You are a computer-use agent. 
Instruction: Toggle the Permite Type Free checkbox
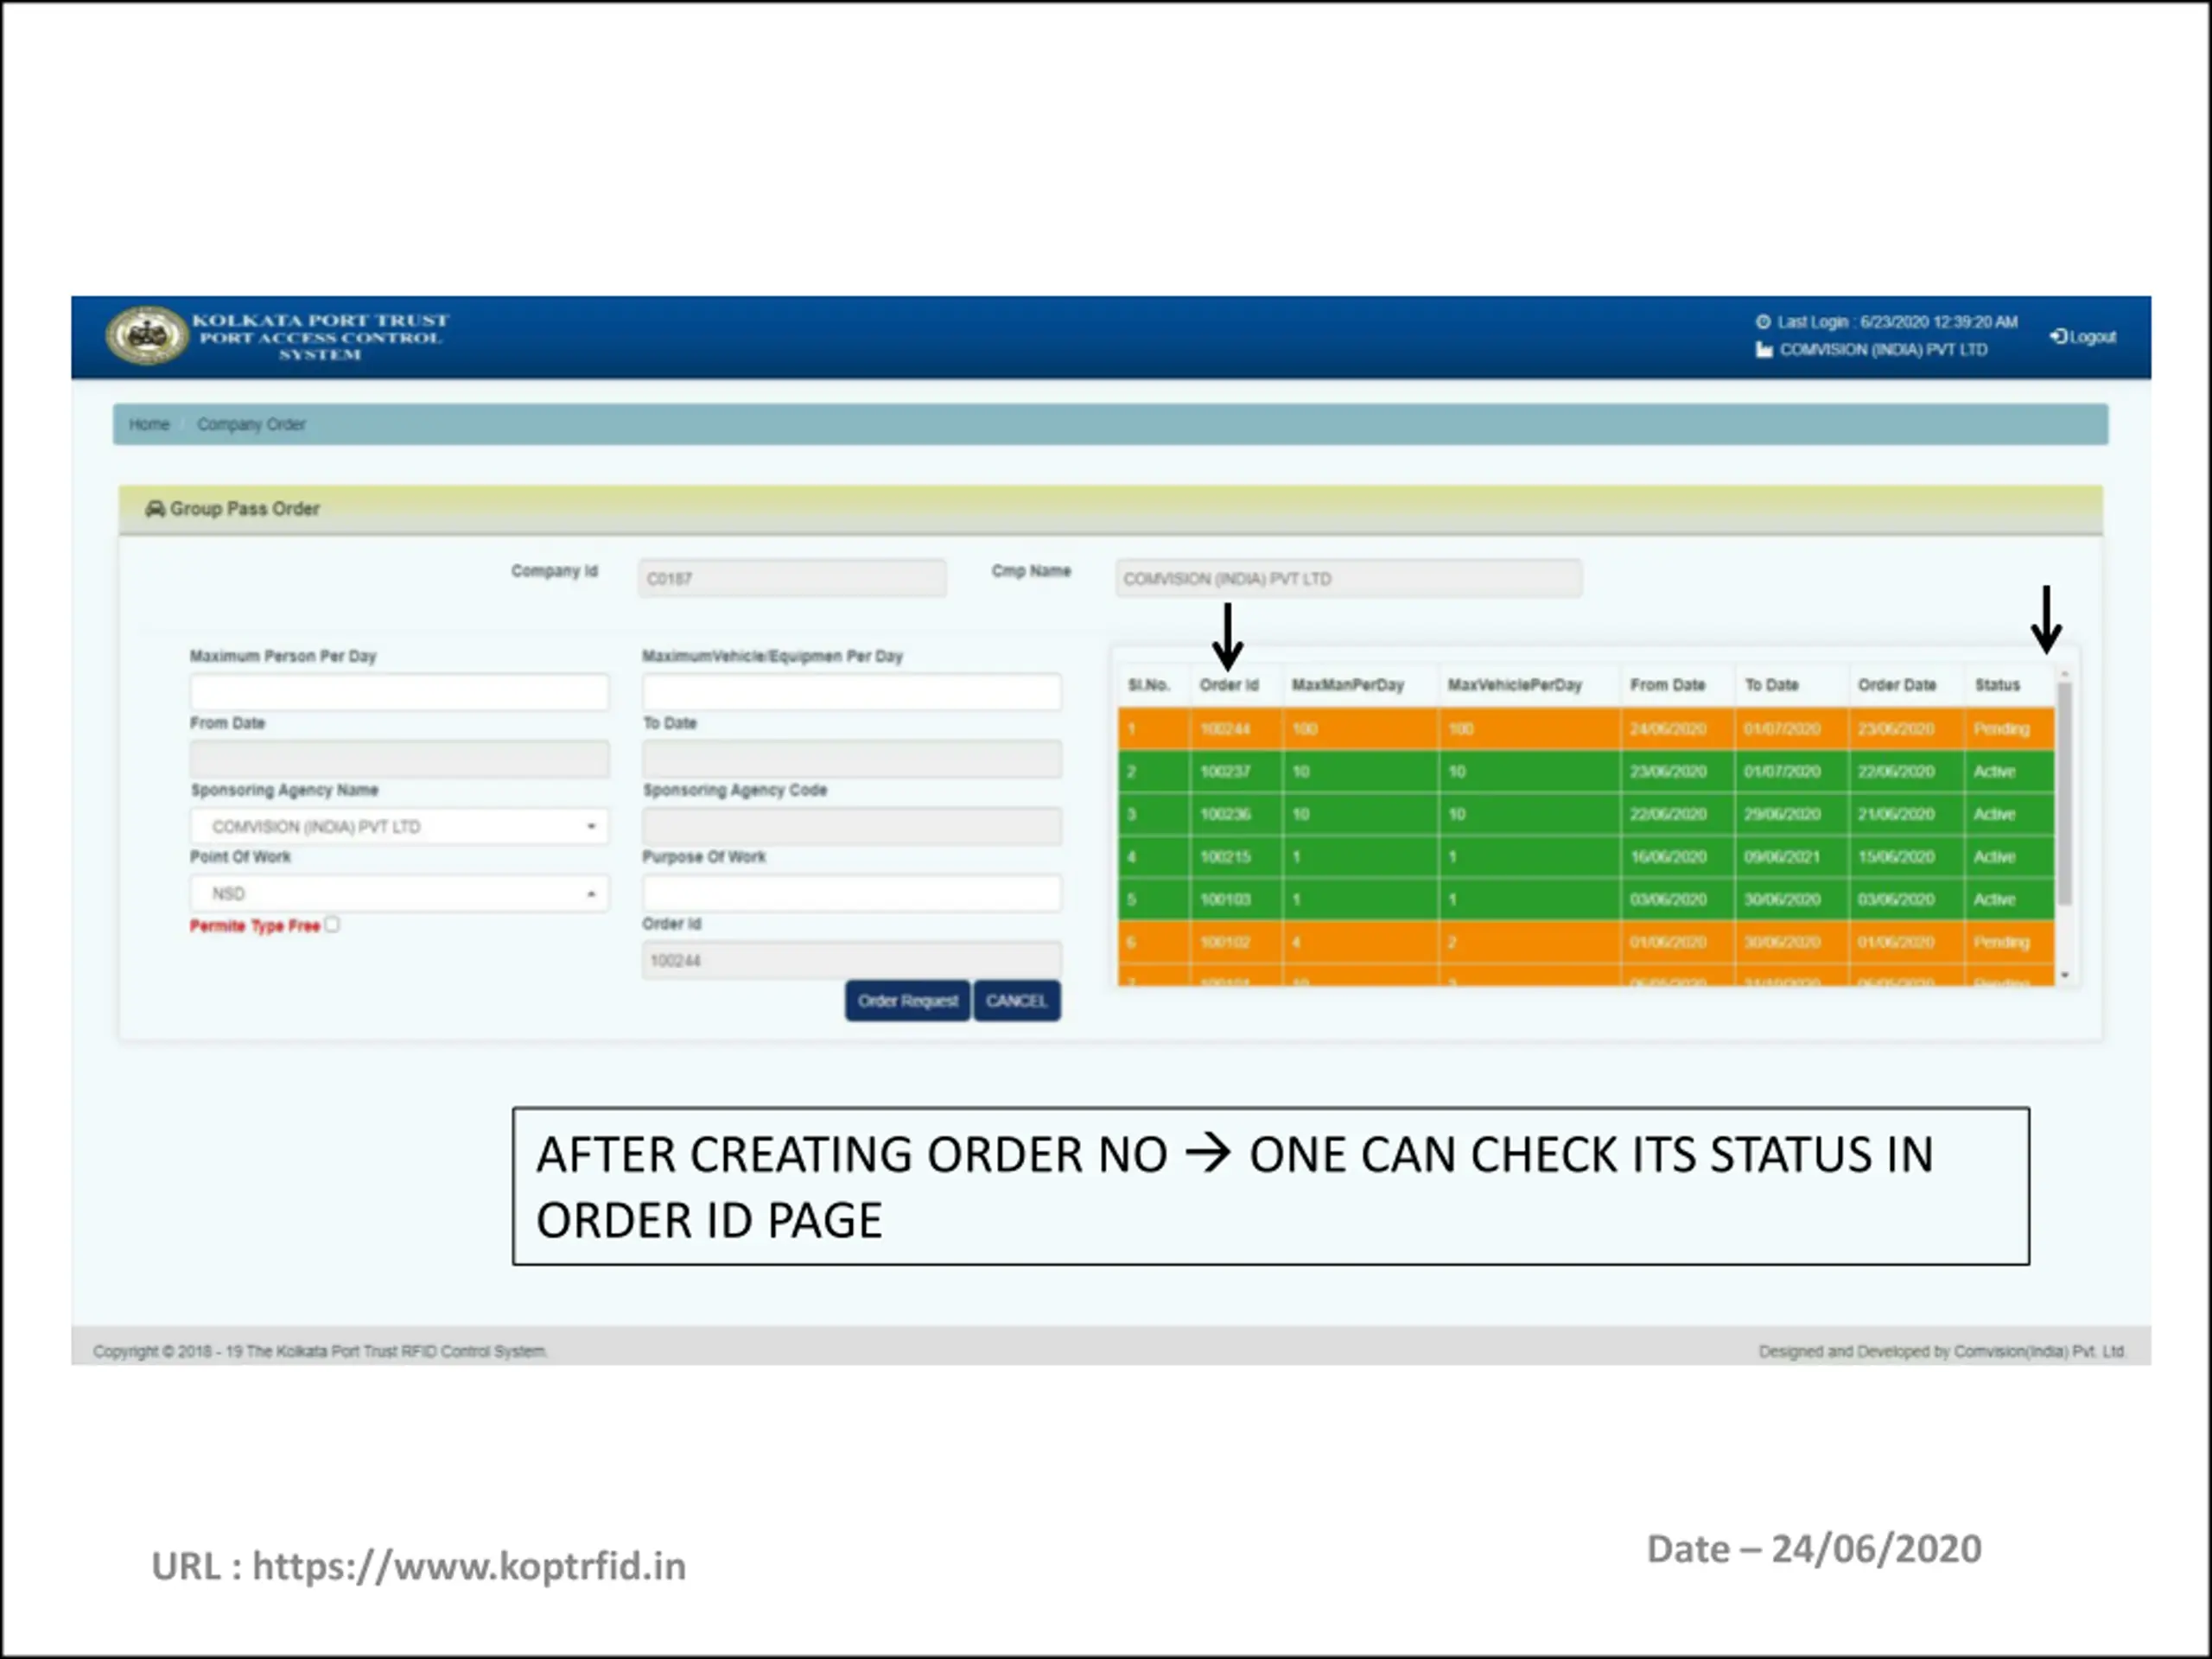pyautogui.click(x=332, y=925)
